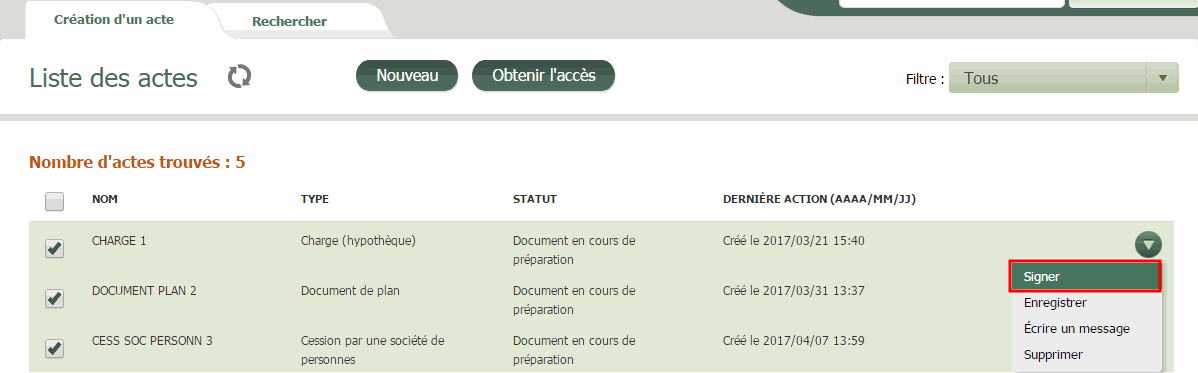Click Créé le 2017/03/31 13:37 date
The width and height of the screenshot is (1198, 373).
tap(794, 290)
